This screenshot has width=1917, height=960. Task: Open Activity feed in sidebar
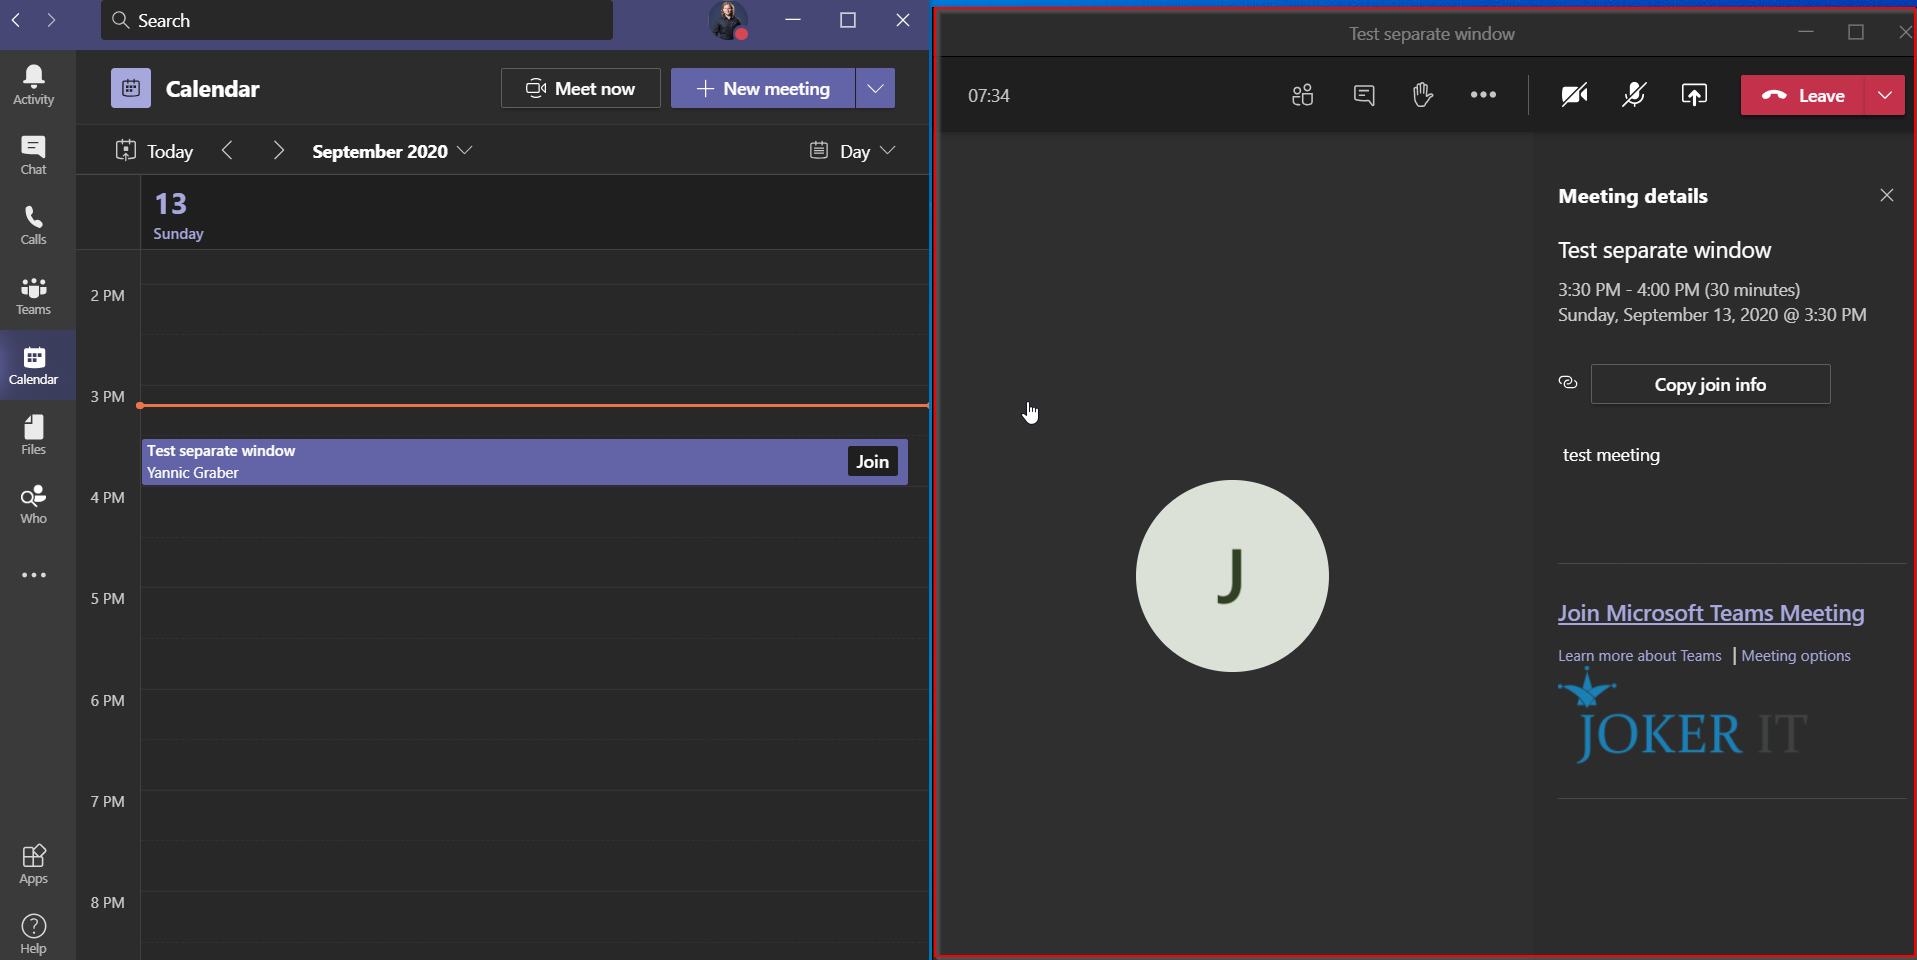pos(34,85)
